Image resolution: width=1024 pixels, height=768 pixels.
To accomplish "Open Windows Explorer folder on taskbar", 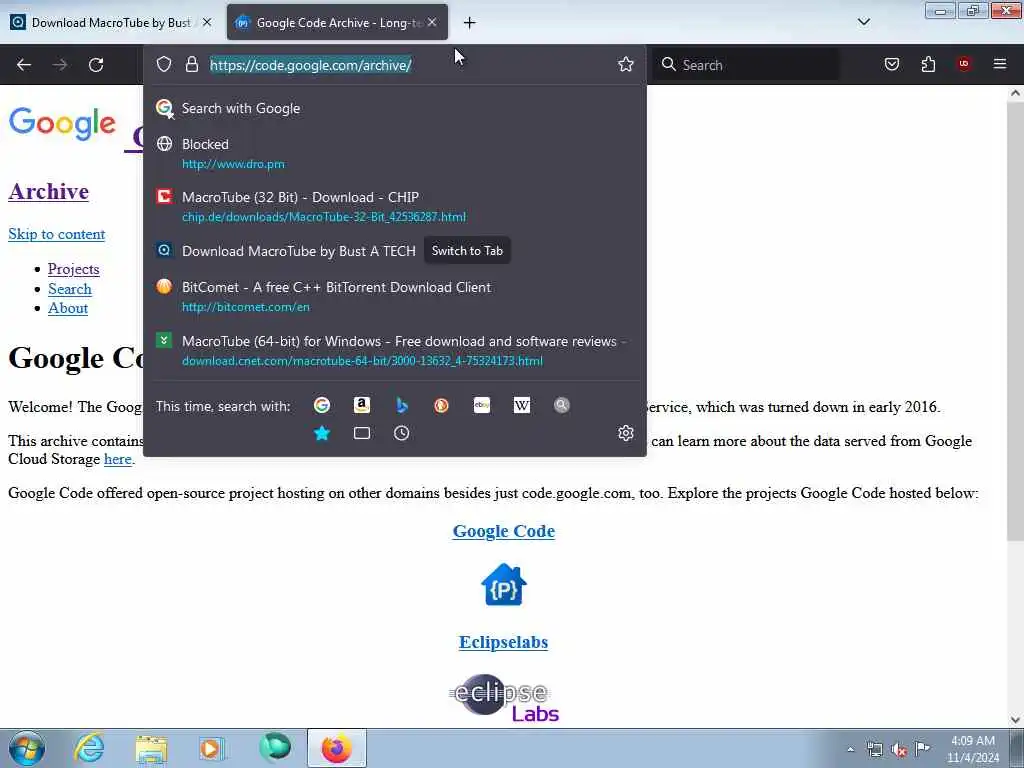I will (x=152, y=748).
